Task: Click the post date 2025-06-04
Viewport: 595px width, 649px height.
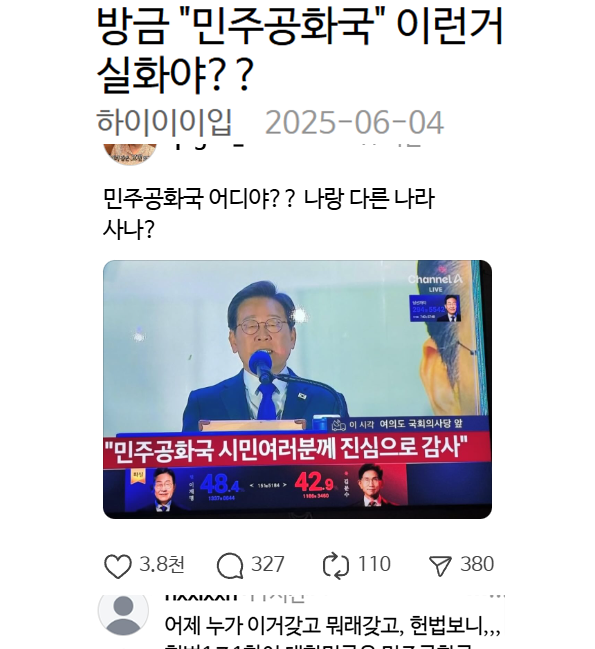Action: tap(354, 123)
